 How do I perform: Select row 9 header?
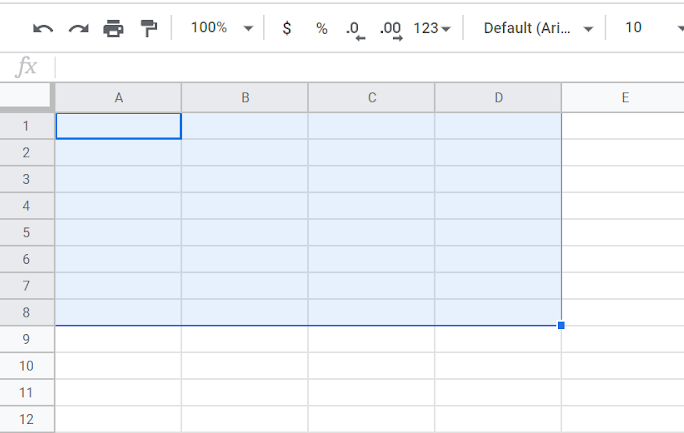[x=27, y=339]
